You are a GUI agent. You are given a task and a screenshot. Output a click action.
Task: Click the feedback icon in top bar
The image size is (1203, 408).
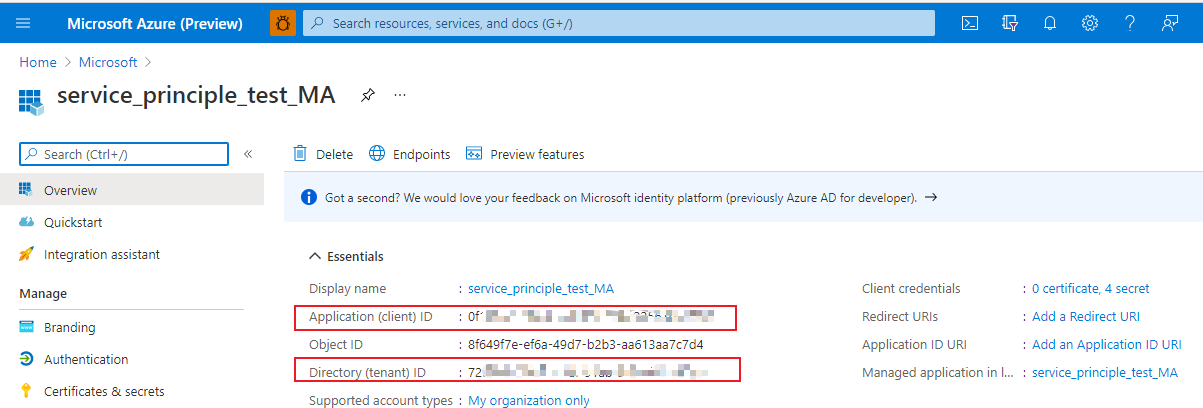1169,23
